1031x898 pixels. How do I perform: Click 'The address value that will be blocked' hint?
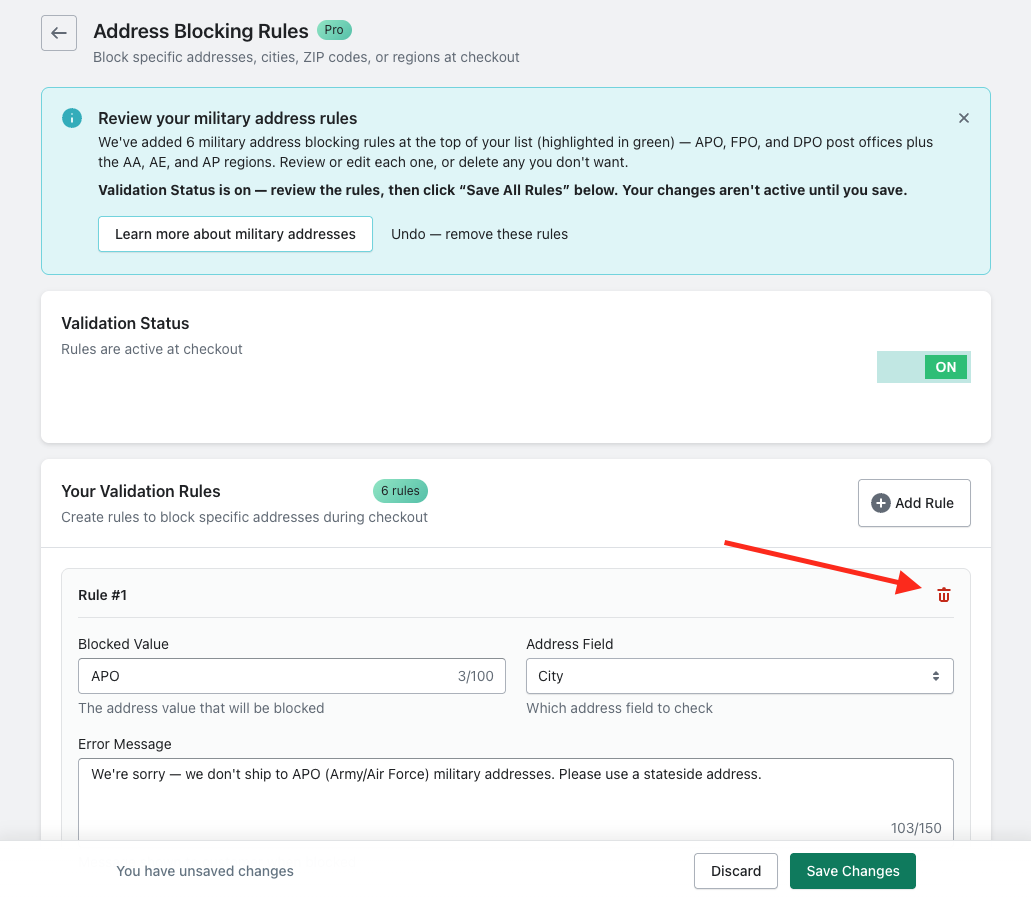201,708
